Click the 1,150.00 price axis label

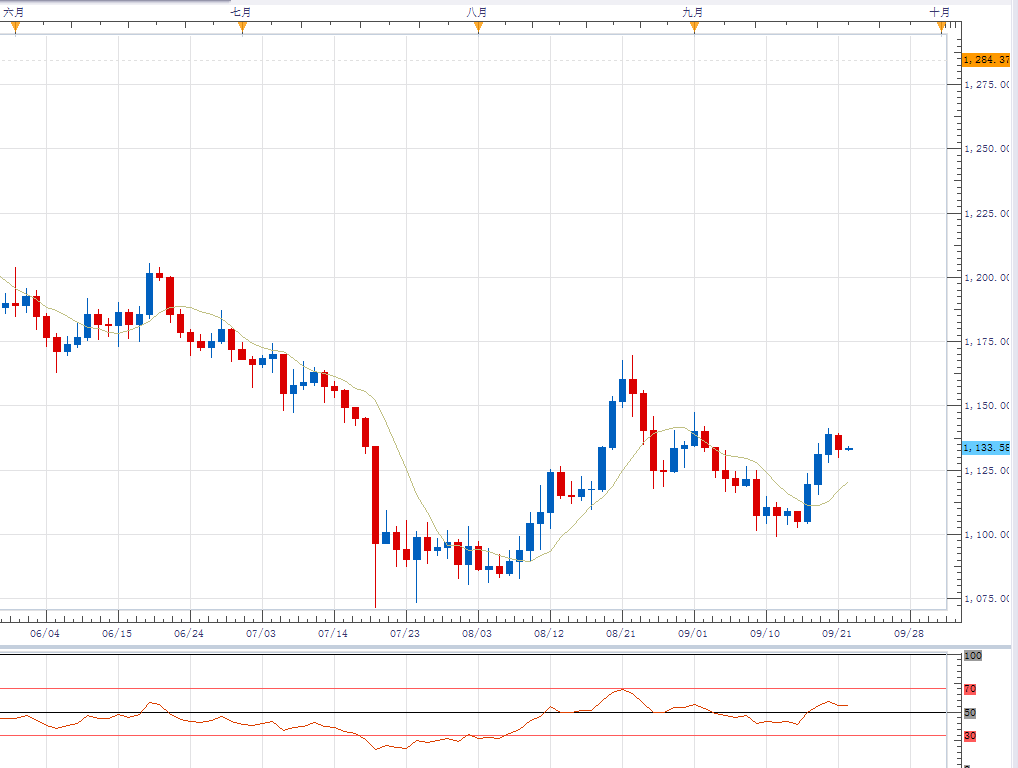987,406
